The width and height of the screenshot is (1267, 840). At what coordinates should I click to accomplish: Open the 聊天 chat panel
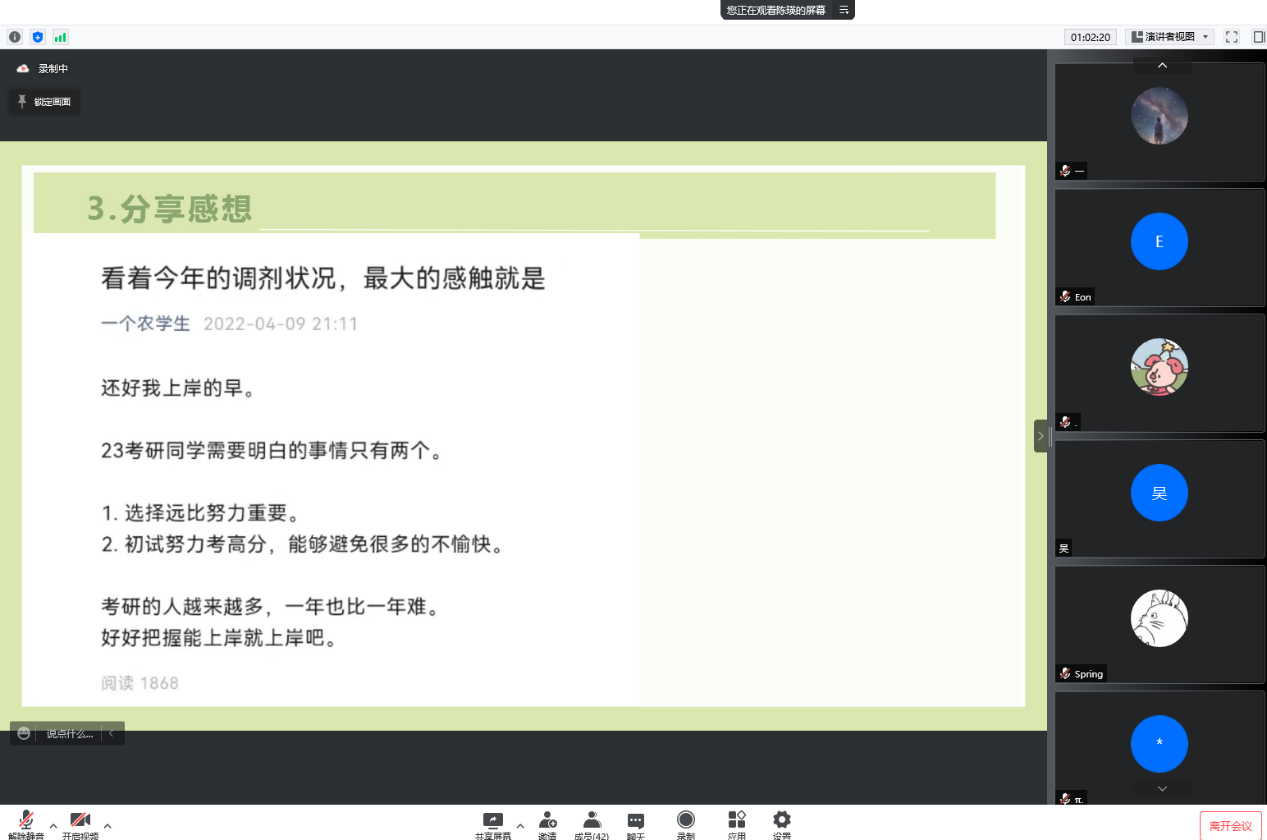pos(636,823)
